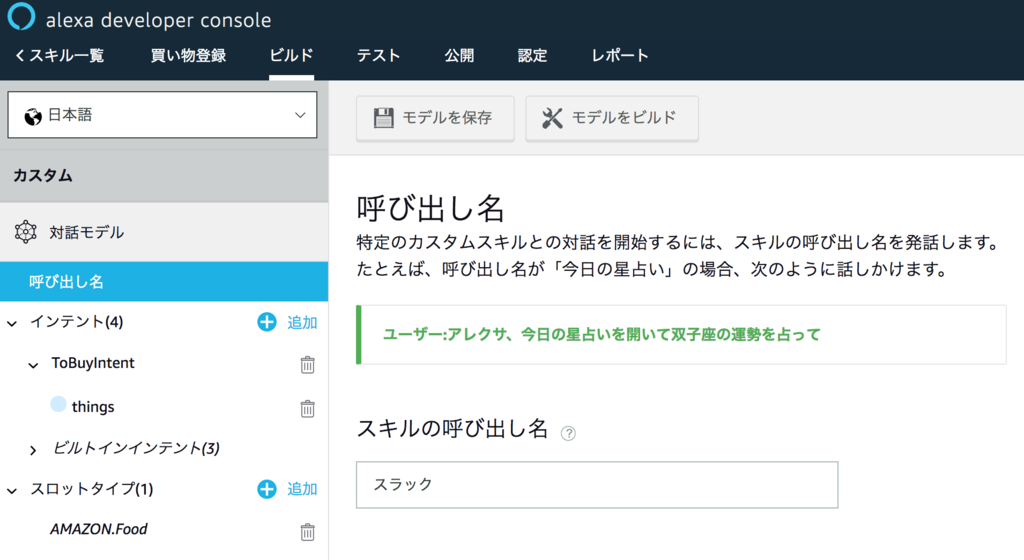Delete the things slot with trash icon
The width and height of the screenshot is (1024, 560).
pyautogui.click(x=308, y=409)
